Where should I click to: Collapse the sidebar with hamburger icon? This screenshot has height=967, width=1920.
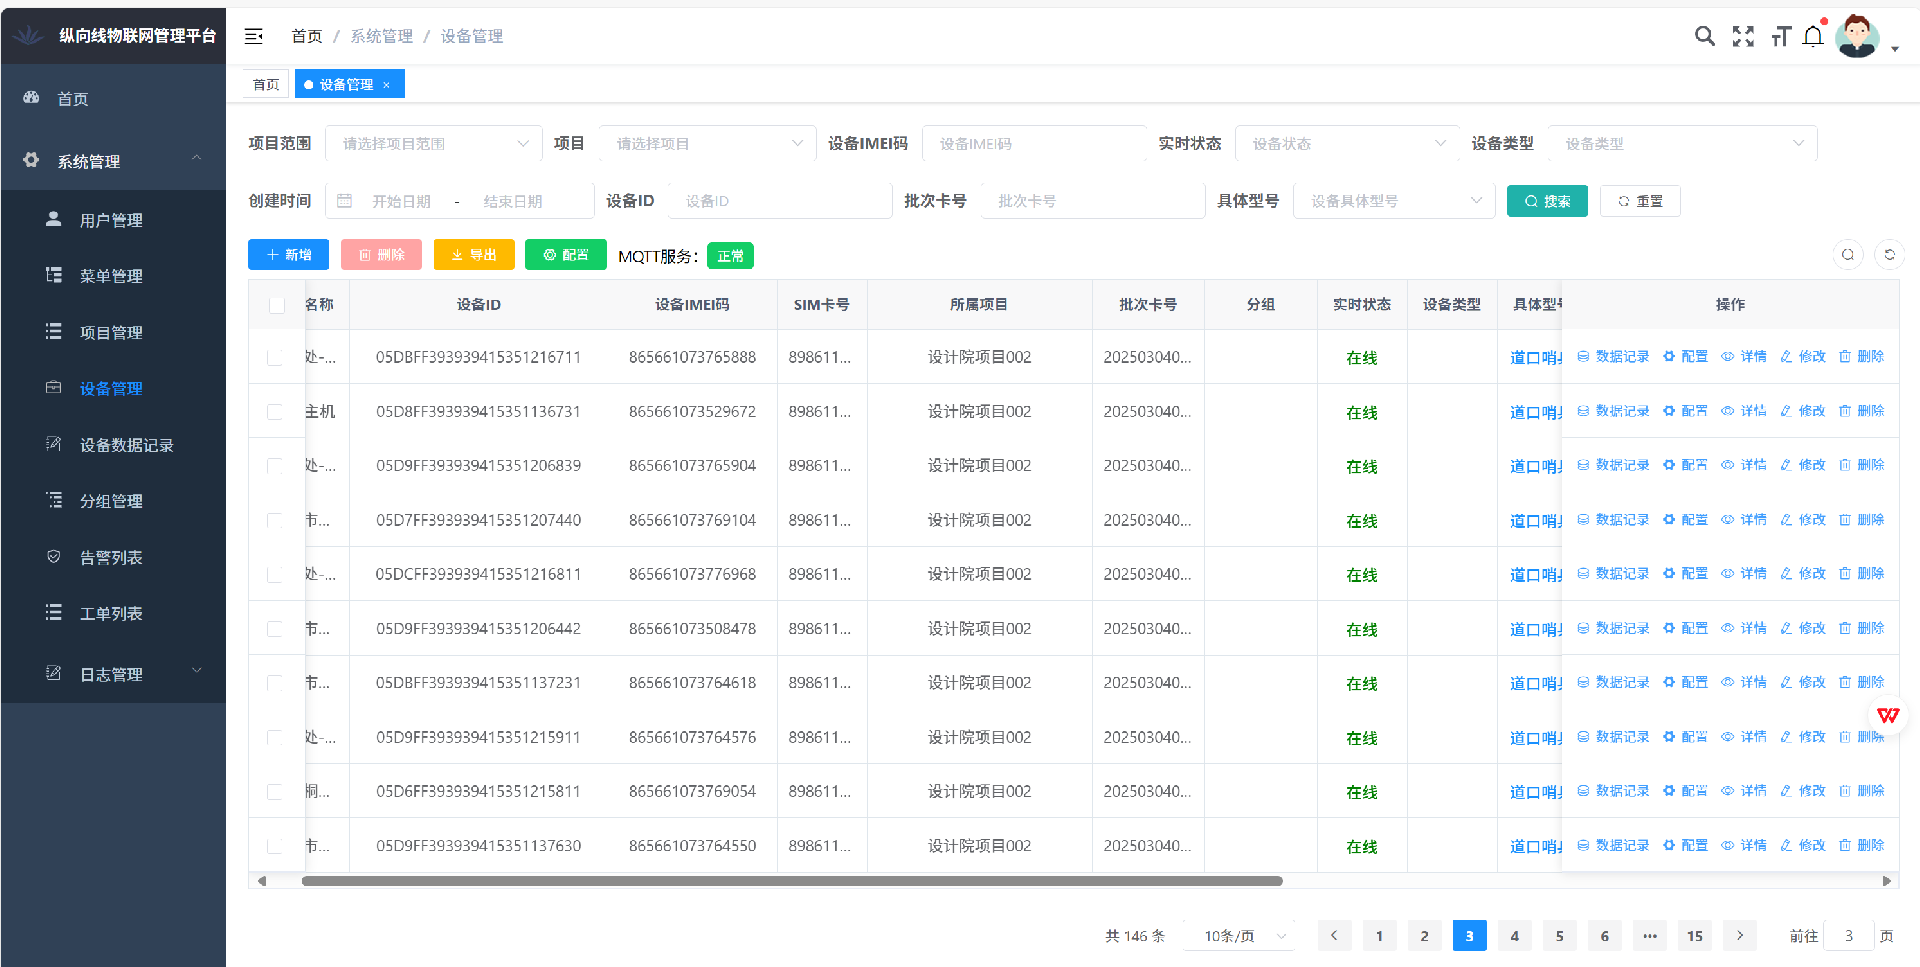(x=254, y=36)
